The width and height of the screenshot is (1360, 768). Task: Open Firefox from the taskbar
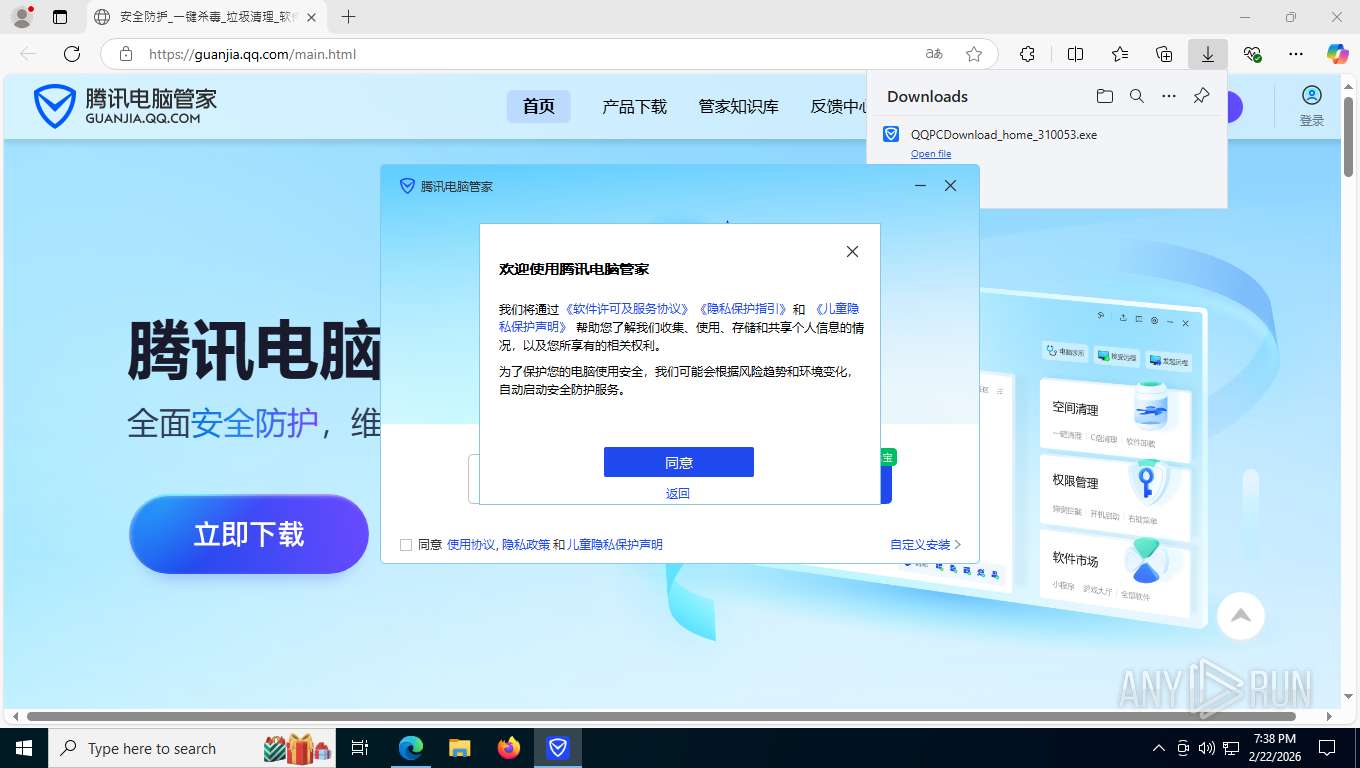point(509,748)
